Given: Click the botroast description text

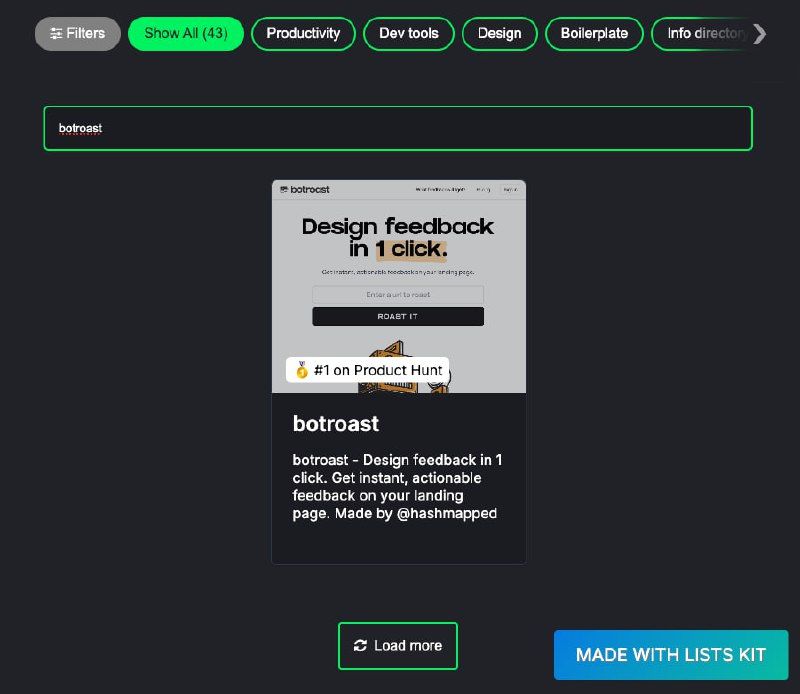Looking at the screenshot, I should click(397, 486).
